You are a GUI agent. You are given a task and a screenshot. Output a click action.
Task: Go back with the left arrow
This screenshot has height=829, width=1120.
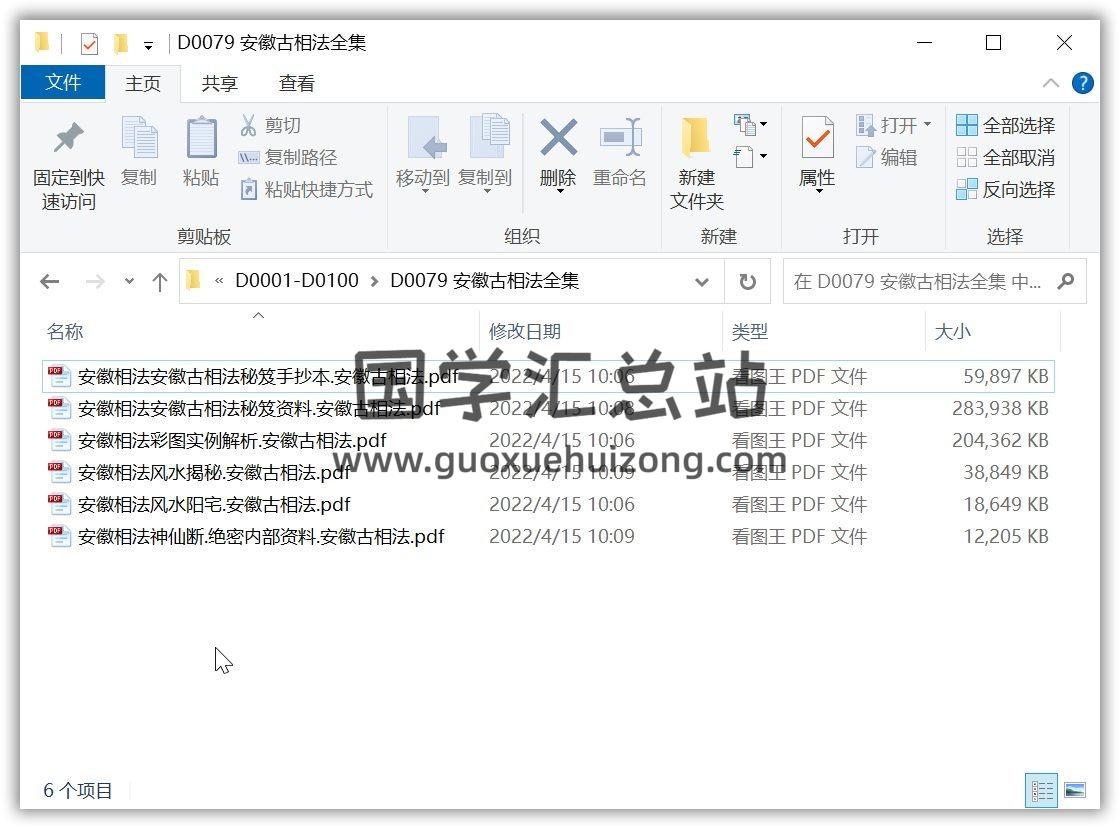50,281
